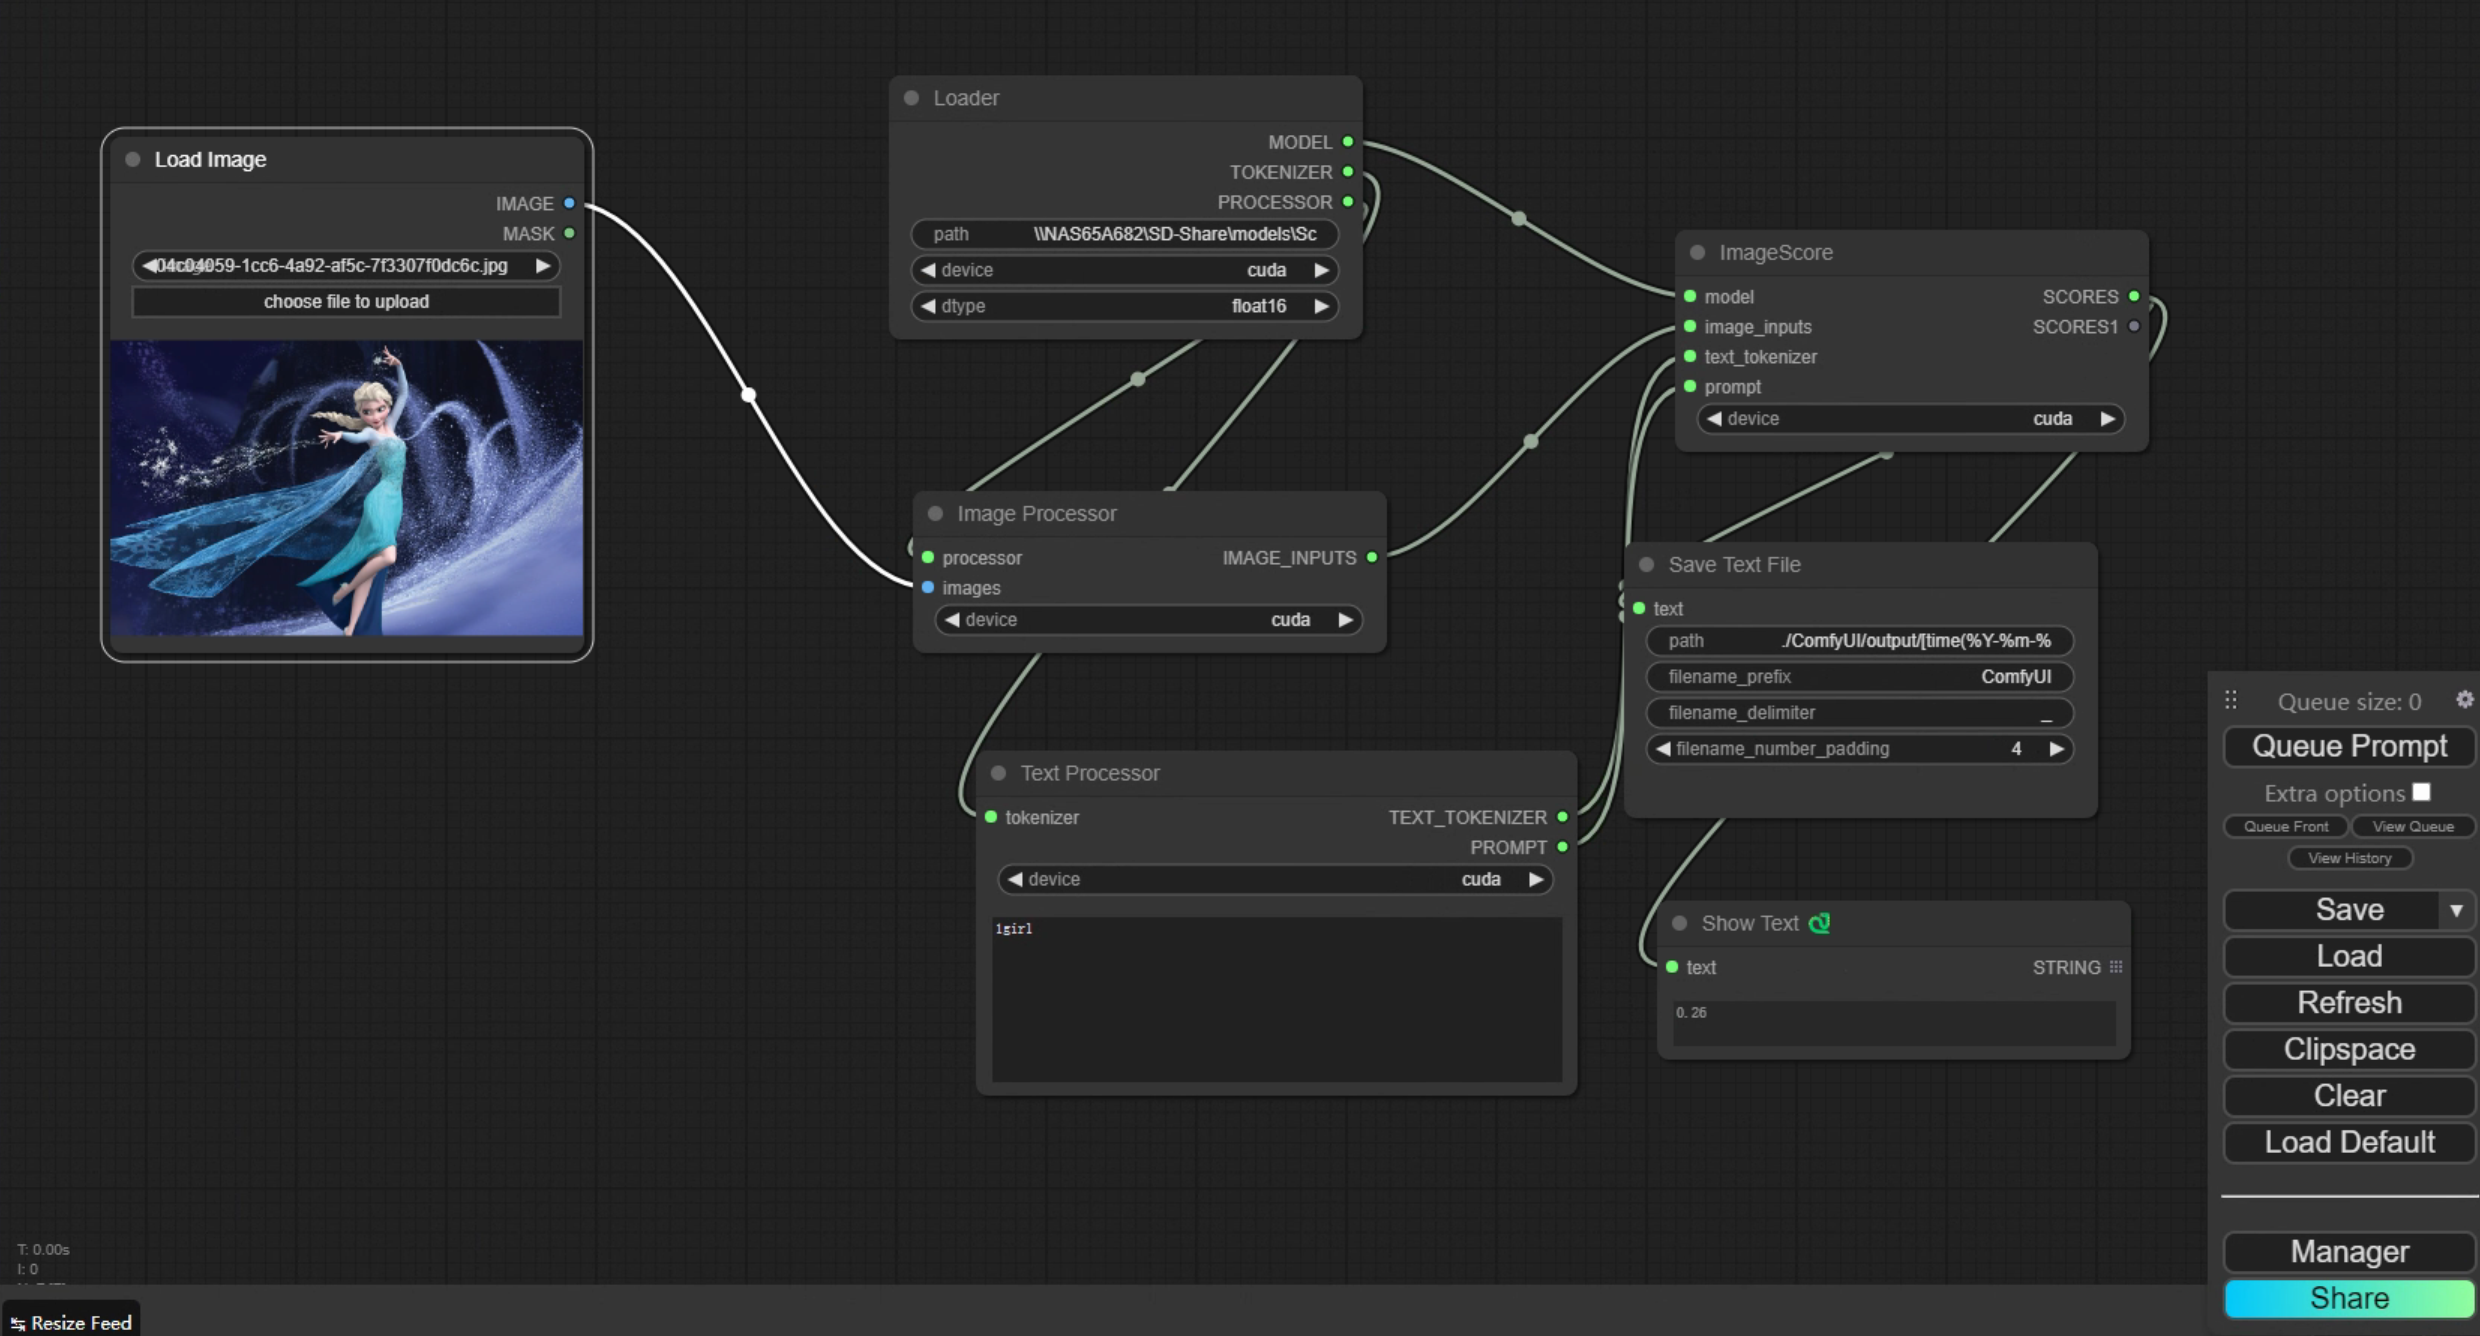Viewport: 2480px width, 1336px height.
Task: Next image arrow in Load Image filename
Action: [x=543, y=266]
